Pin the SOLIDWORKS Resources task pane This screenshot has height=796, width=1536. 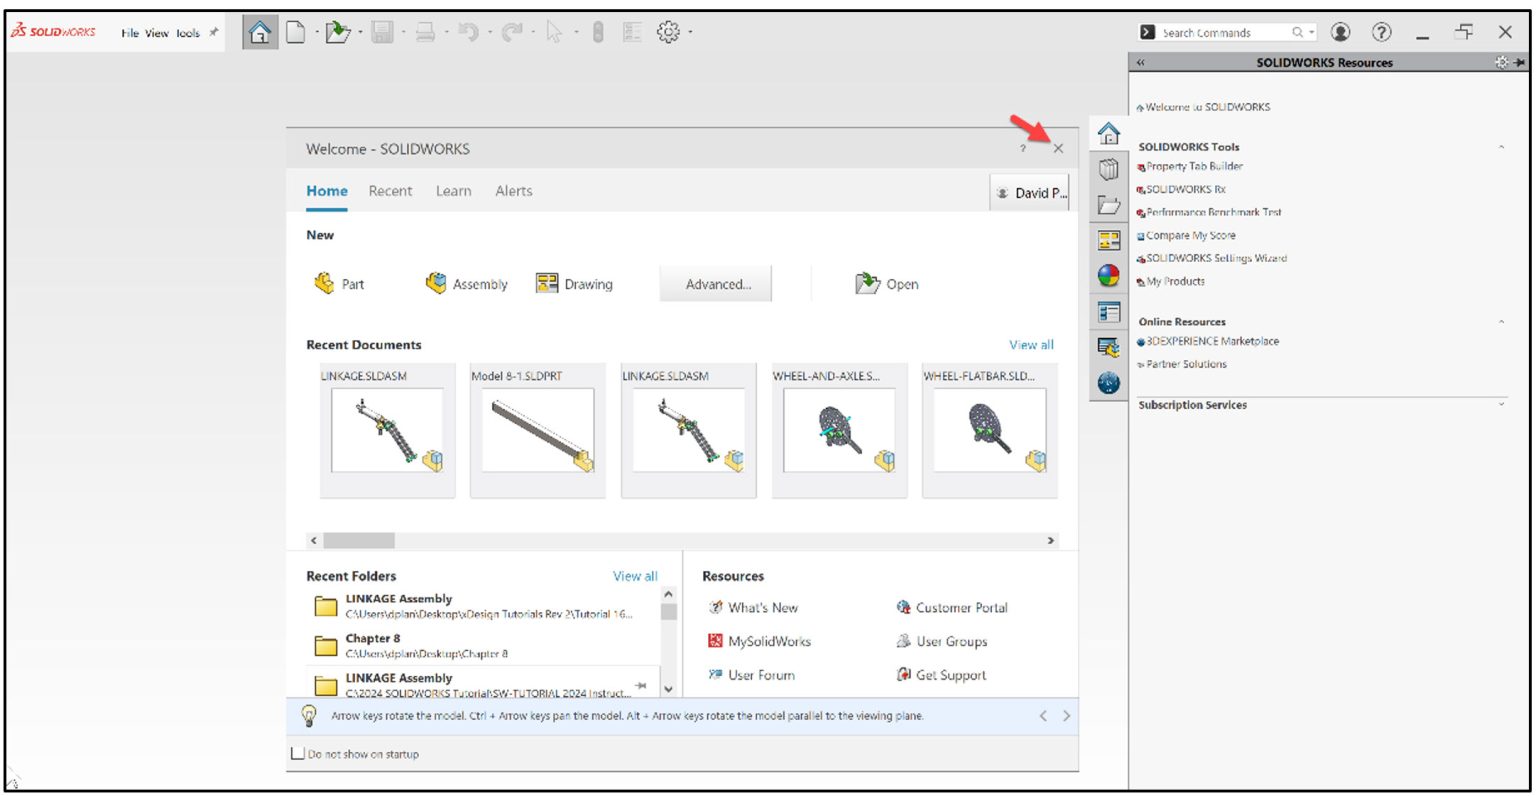1519,62
